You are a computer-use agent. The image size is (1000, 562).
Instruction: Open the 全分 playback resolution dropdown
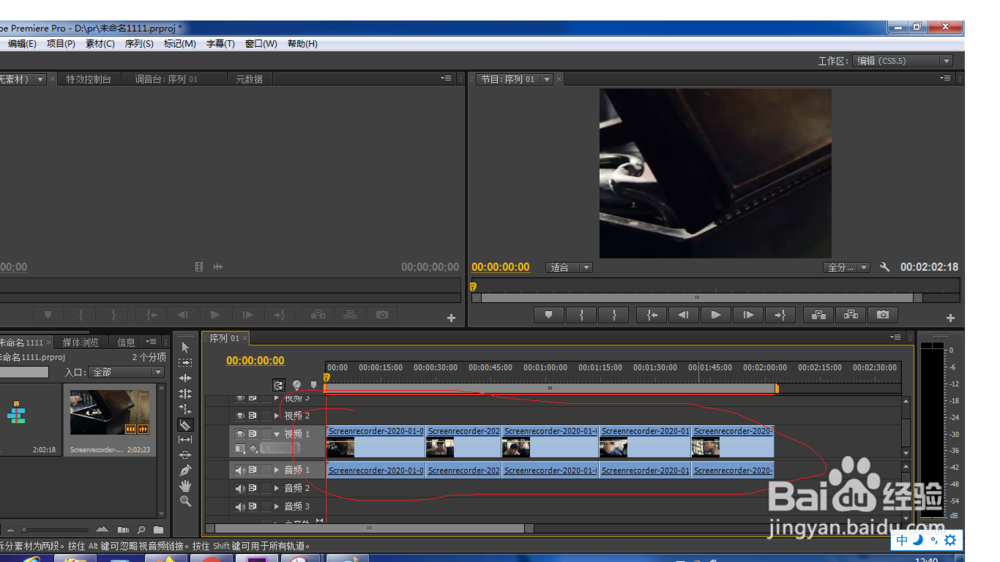click(846, 267)
